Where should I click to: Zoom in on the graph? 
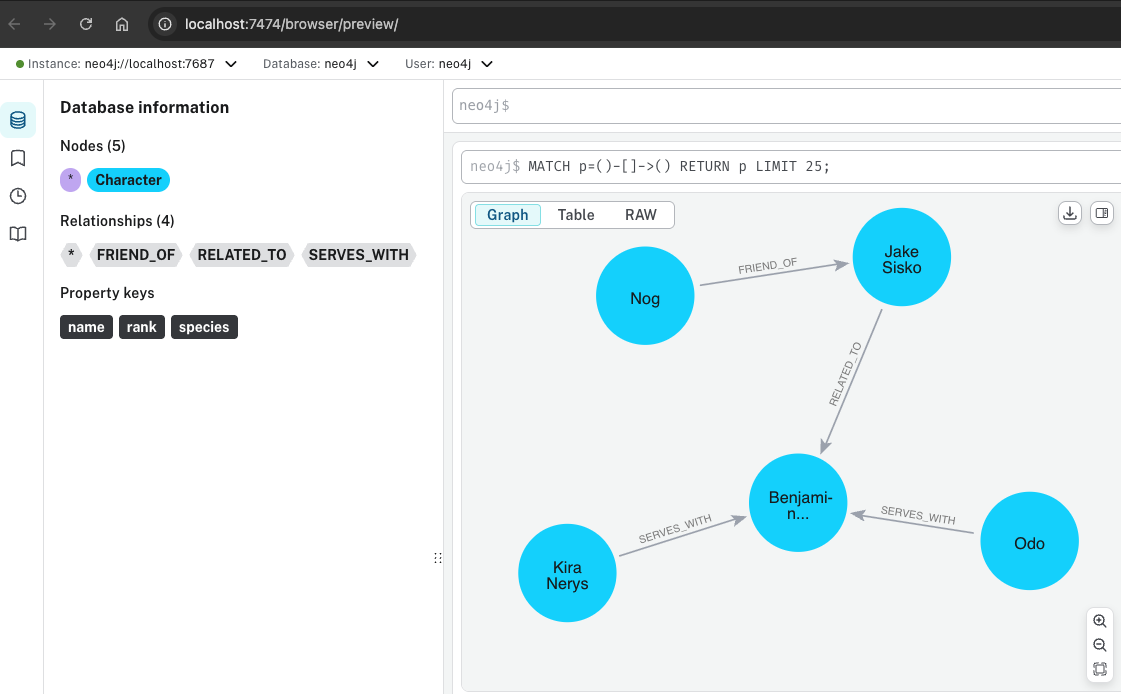pyautogui.click(x=1100, y=621)
